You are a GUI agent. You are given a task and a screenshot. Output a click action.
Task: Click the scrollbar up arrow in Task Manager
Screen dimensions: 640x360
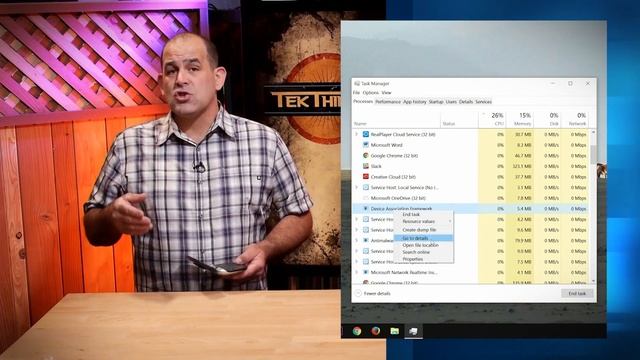coord(593,132)
